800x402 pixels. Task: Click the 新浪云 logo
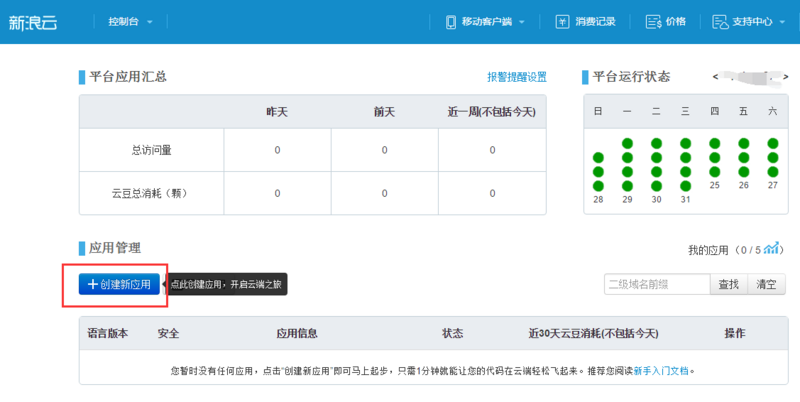[33, 21]
